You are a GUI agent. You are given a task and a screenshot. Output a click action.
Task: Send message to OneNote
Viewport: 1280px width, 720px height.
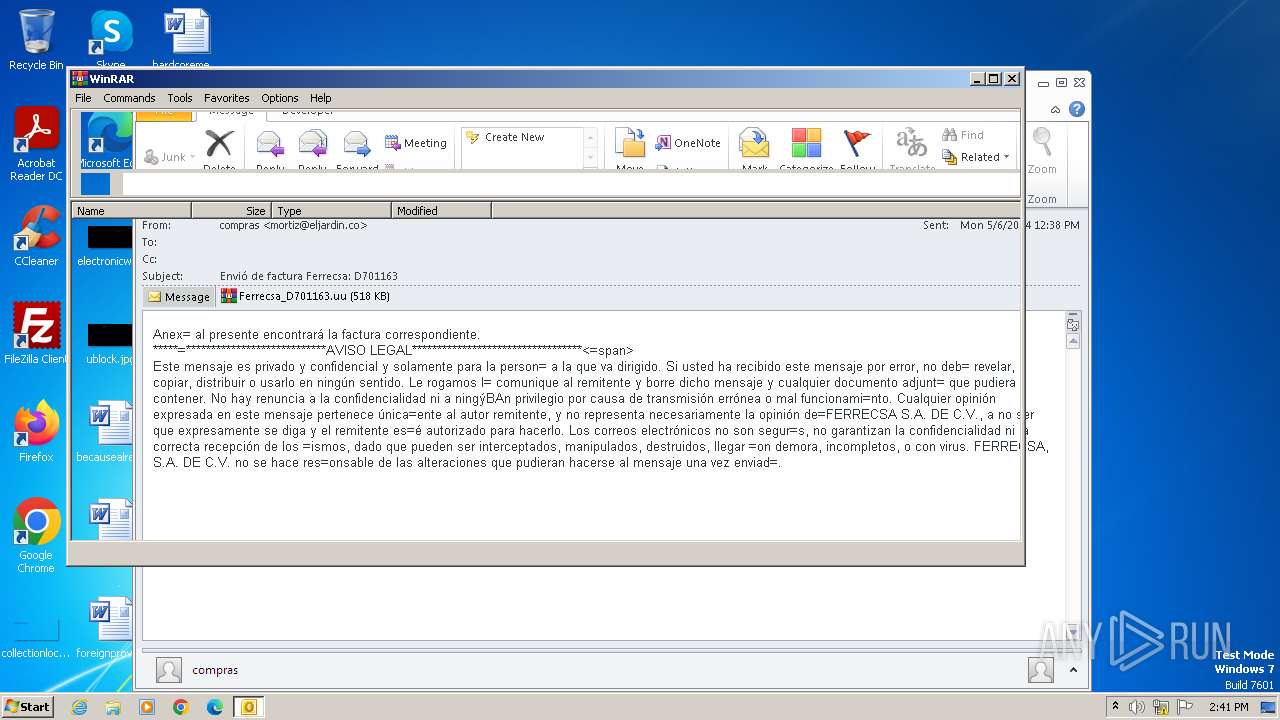[688, 143]
